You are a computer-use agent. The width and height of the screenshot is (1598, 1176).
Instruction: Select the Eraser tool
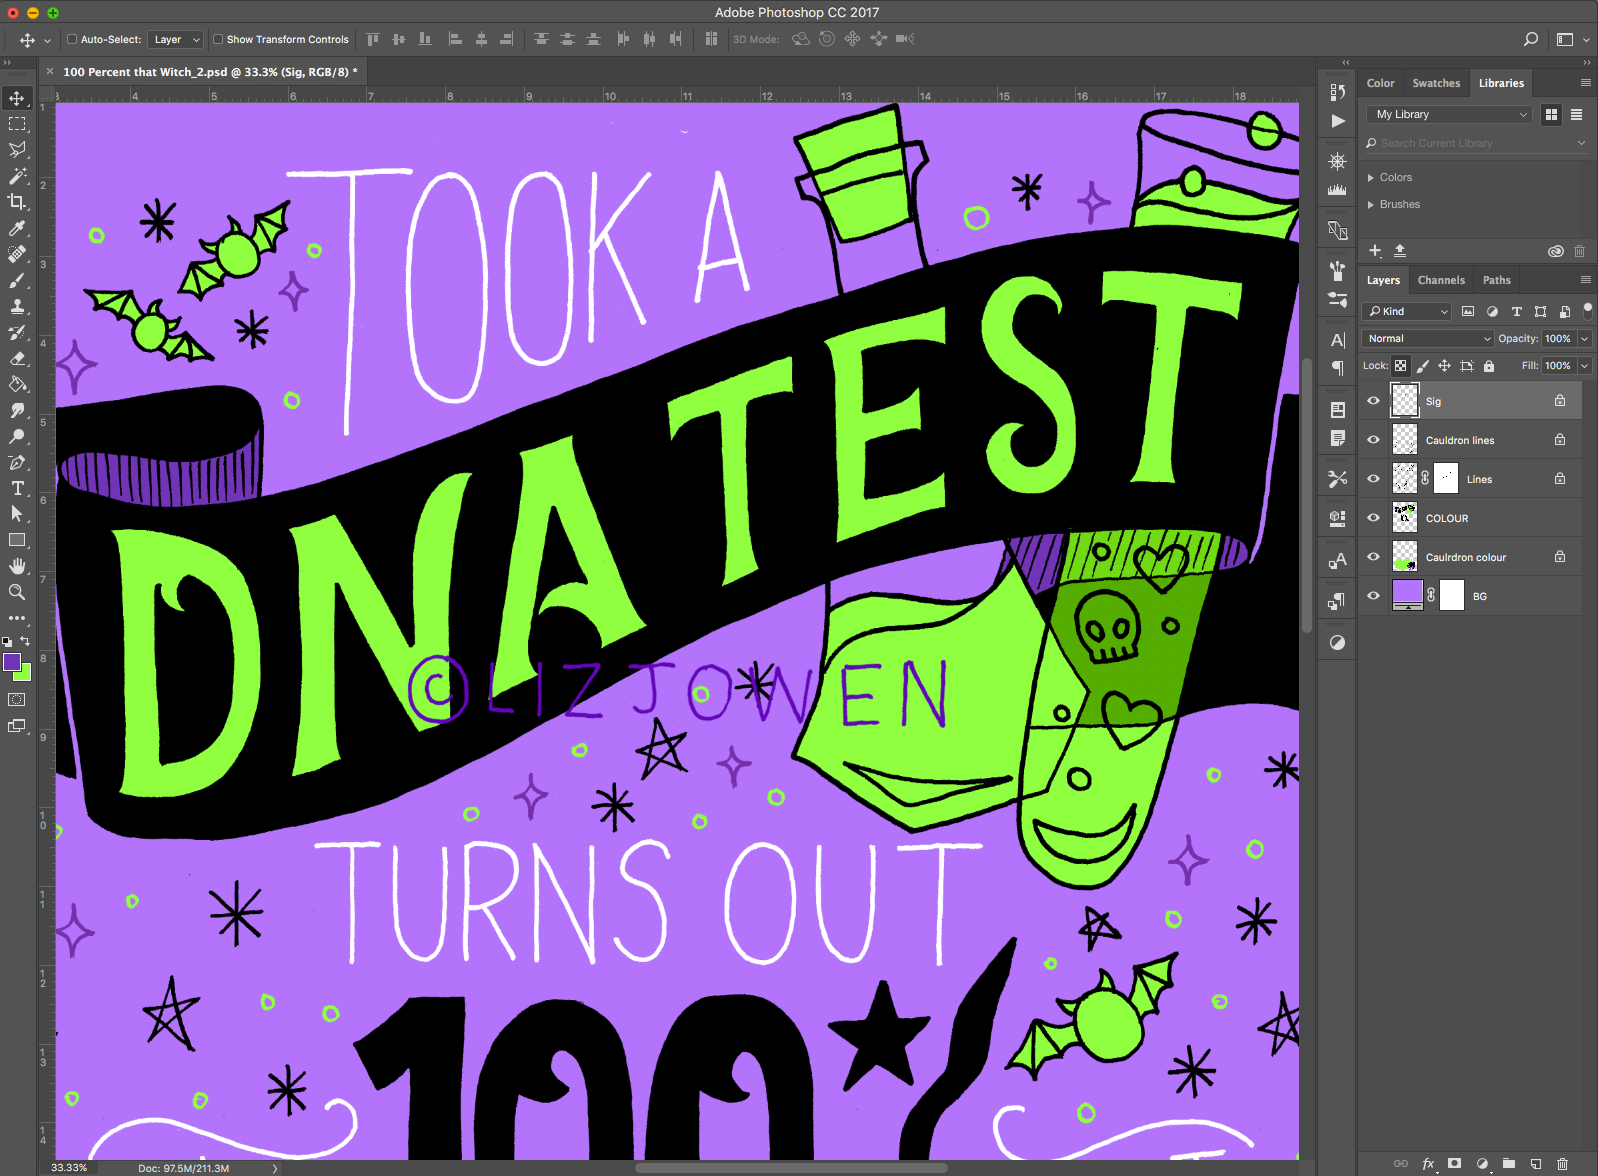pos(17,358)
